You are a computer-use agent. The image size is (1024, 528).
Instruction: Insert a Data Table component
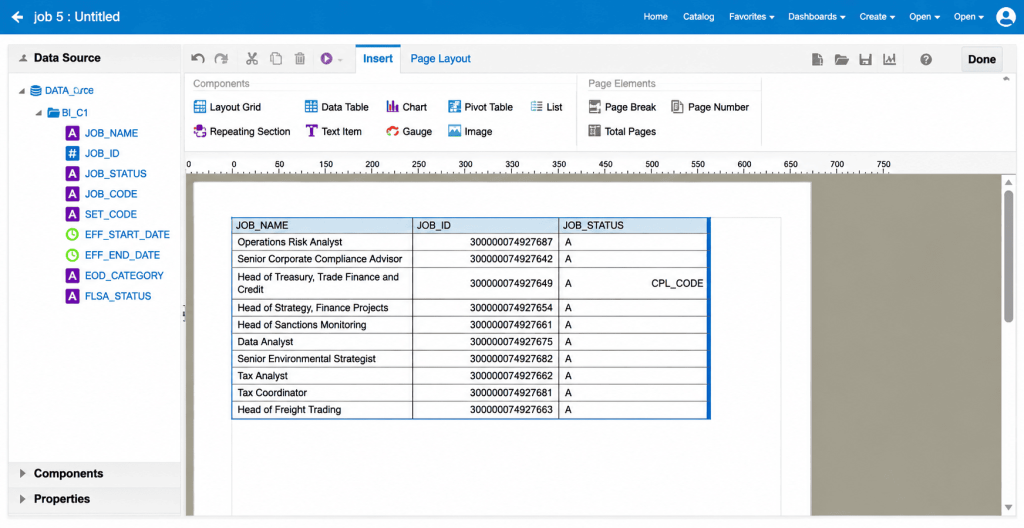(x=337, y=107)
